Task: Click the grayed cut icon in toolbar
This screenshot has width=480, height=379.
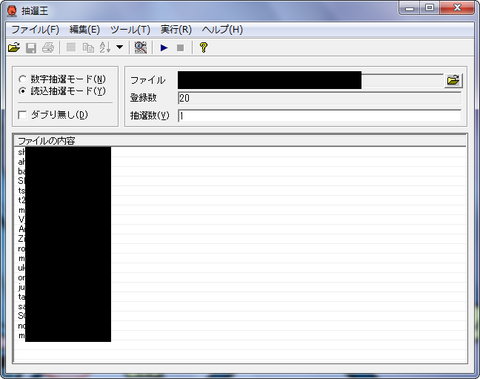Action: [71, 47]
